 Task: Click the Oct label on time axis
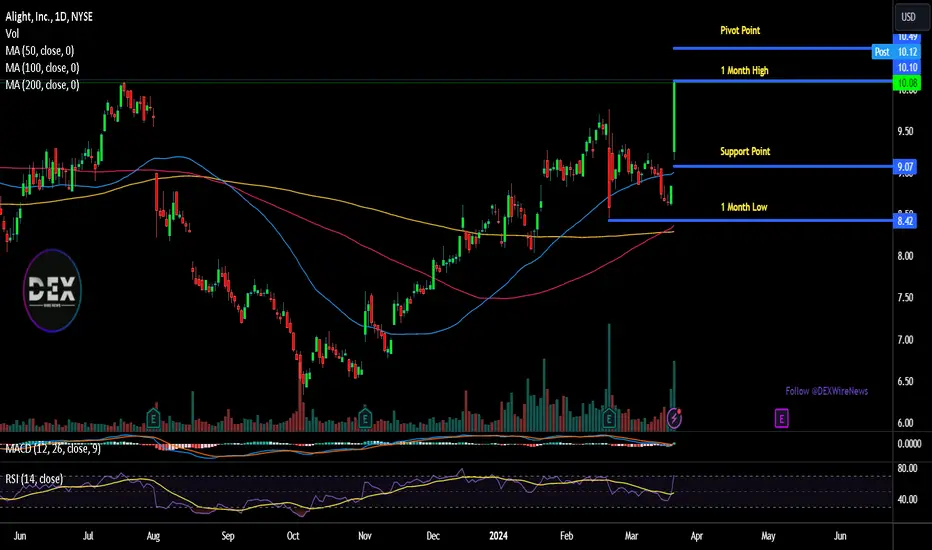pyautogui.click(x=293, y=536)
